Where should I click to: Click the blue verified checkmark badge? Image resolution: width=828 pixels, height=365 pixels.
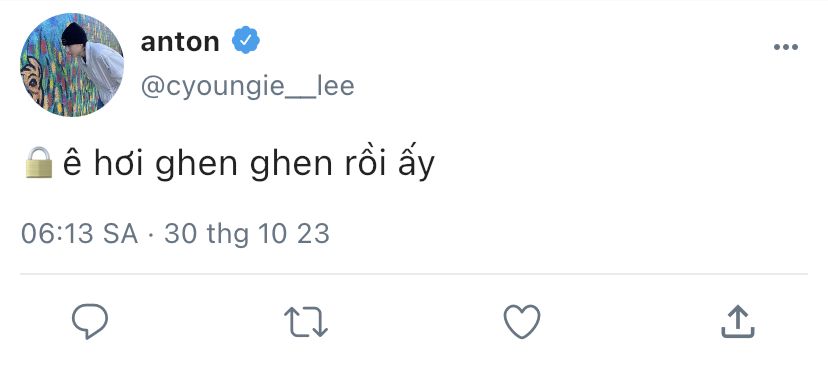pyautogui.click(x=246, y=40)
